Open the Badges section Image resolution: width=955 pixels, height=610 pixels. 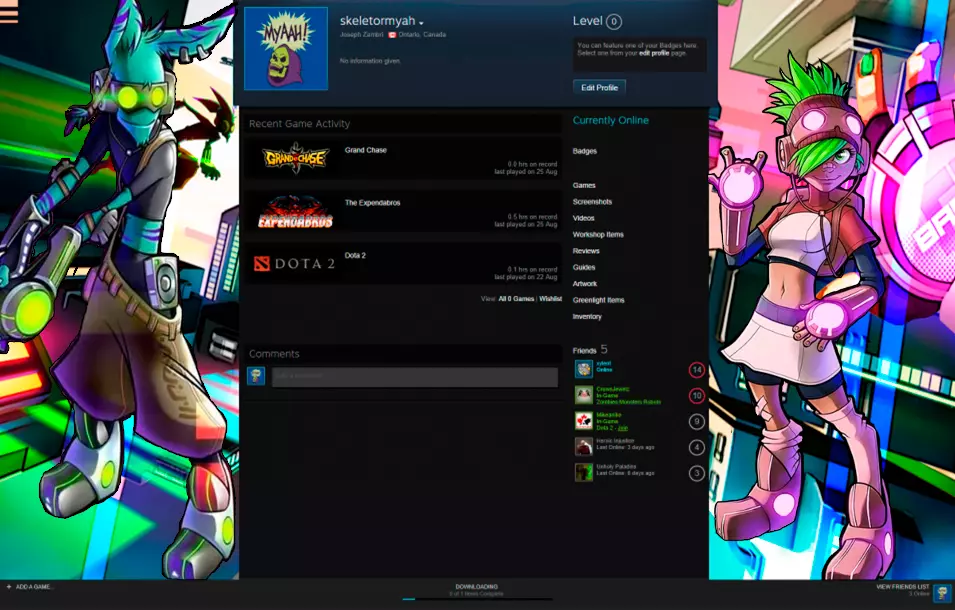click(585, 151)
